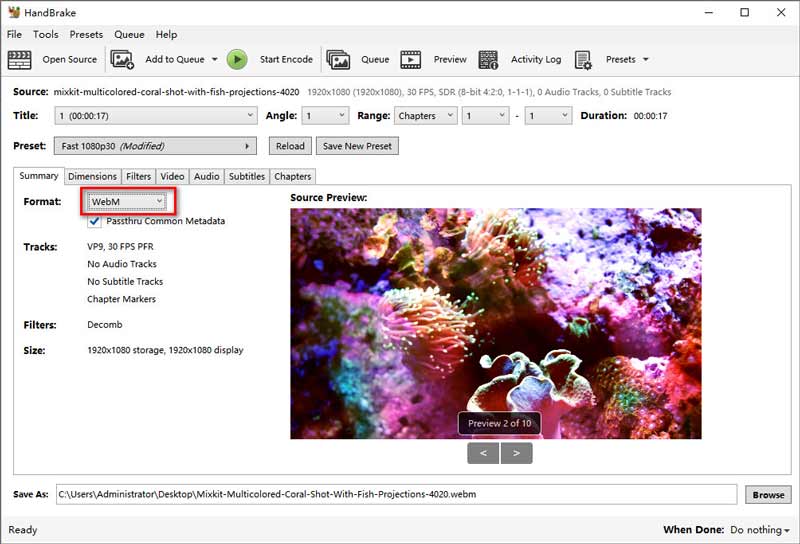Click '1920x1080 storage' size text
This screenshot has width=800, height=544.
(126, 350)
